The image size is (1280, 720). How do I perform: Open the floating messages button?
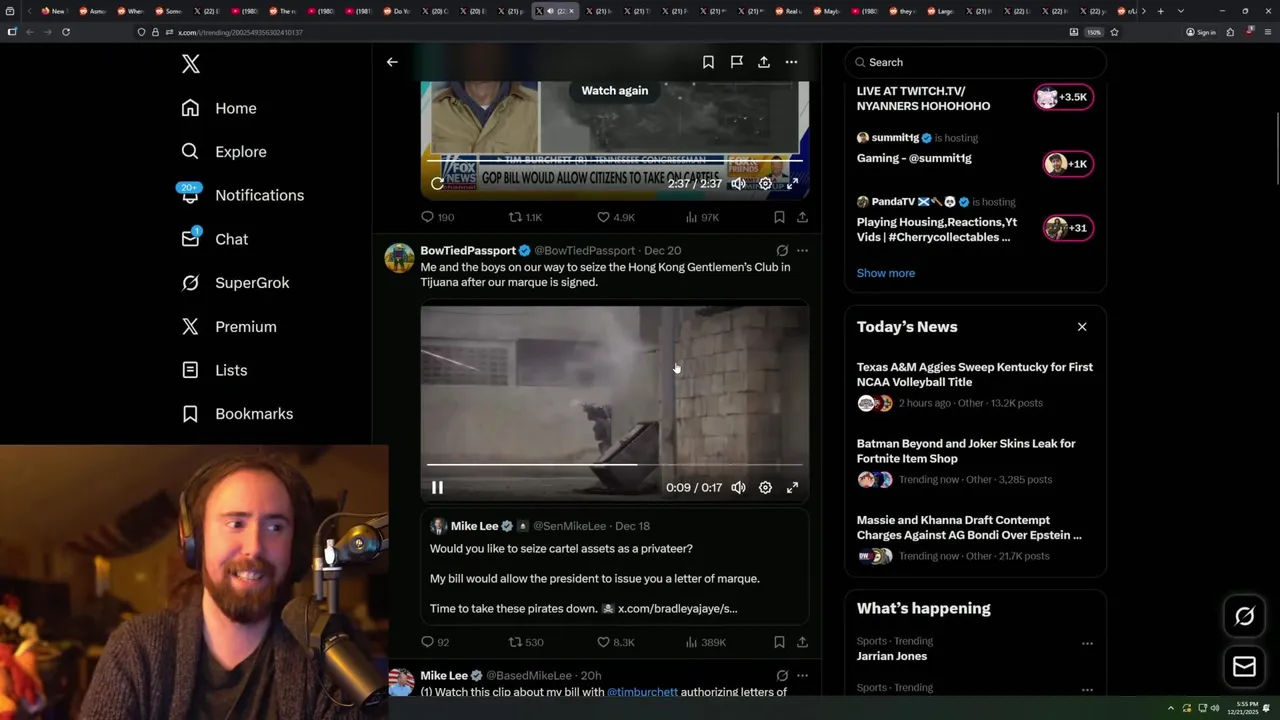(1245, 667)
